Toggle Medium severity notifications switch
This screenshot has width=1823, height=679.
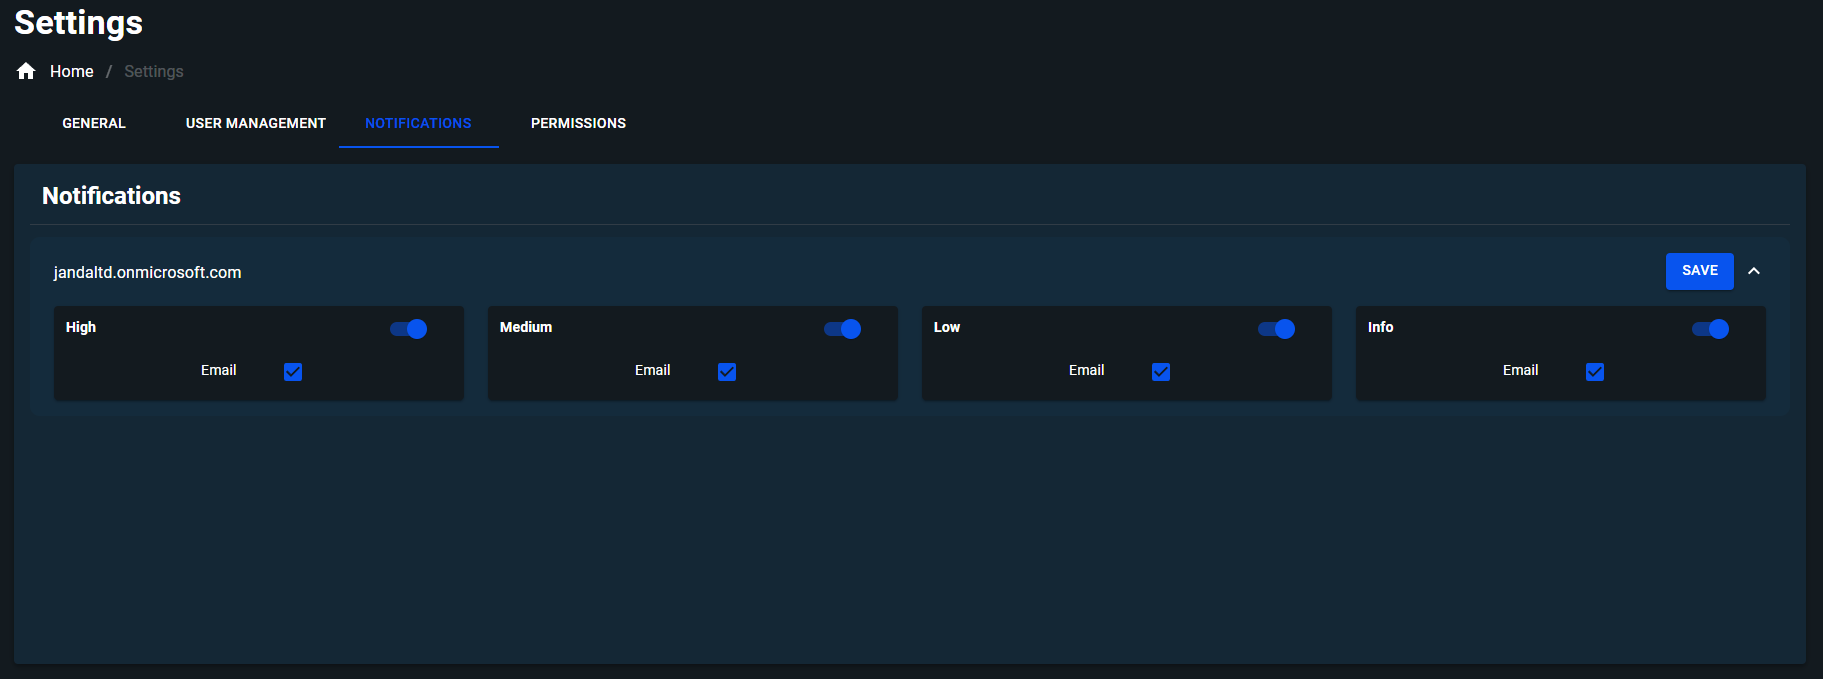pos(843,329)
